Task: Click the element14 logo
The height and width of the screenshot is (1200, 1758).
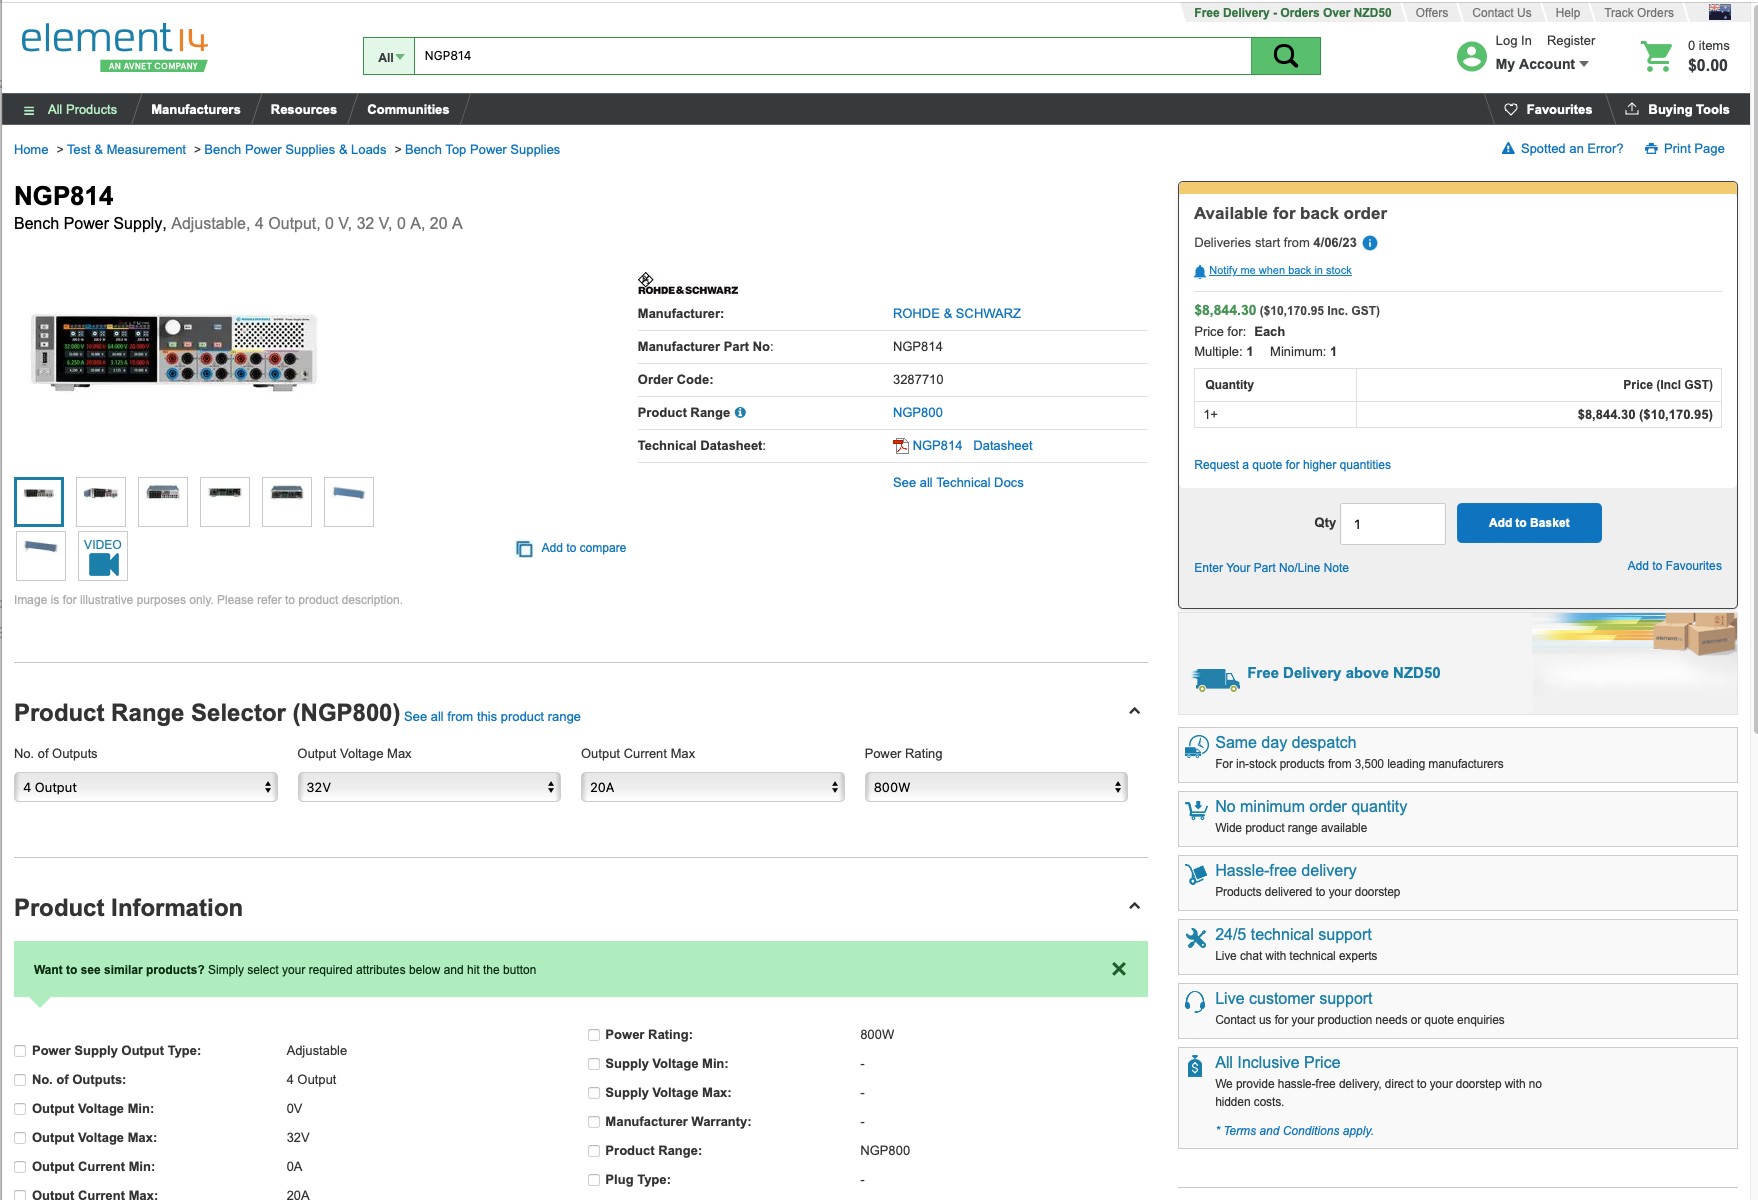Action: 114,47
